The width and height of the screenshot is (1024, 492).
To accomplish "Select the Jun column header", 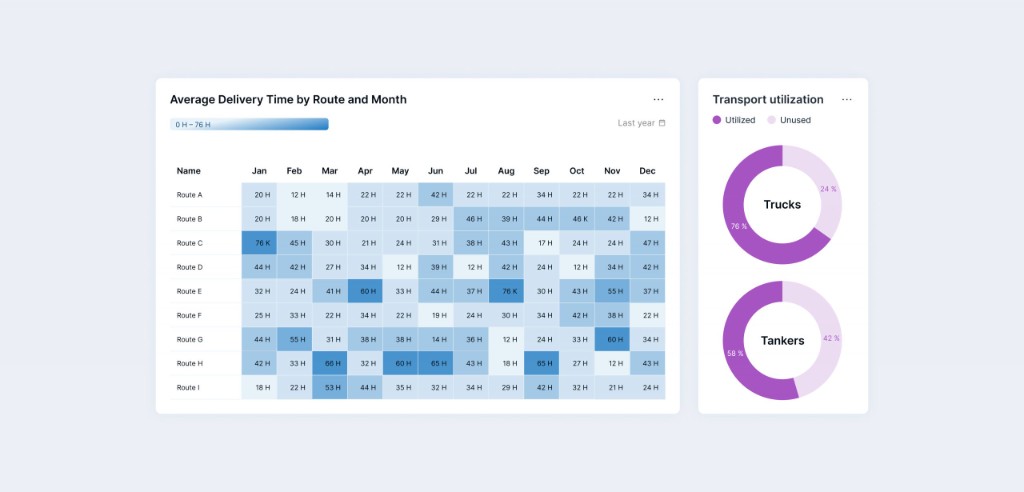I will pyautogui.click(x=435, y=171).
